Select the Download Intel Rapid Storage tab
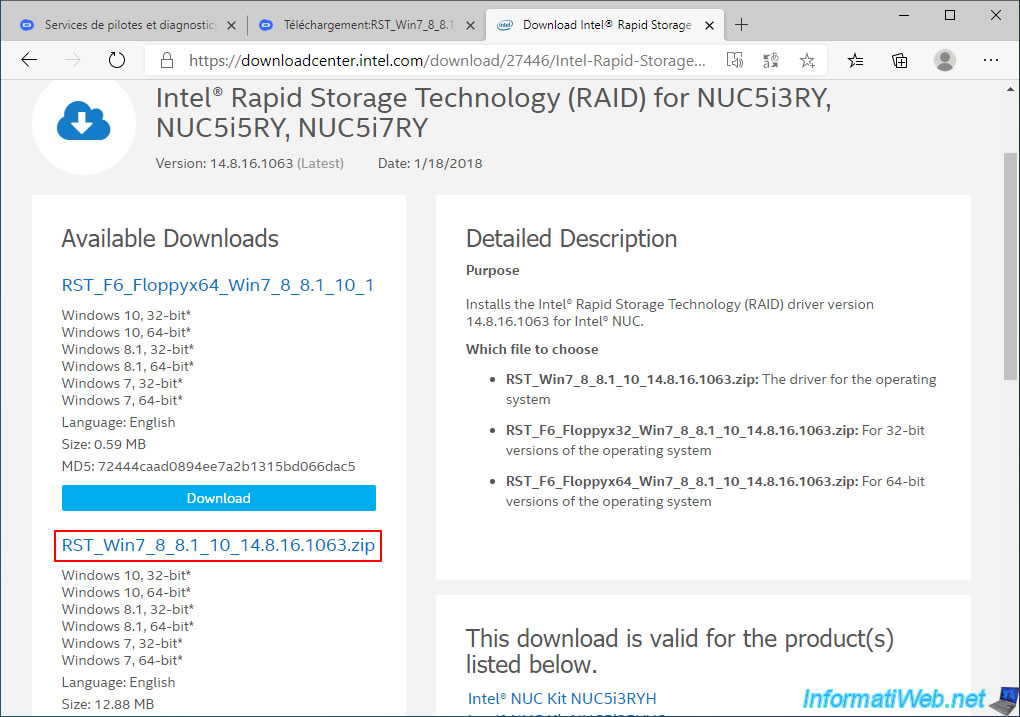 coord(605,25)
